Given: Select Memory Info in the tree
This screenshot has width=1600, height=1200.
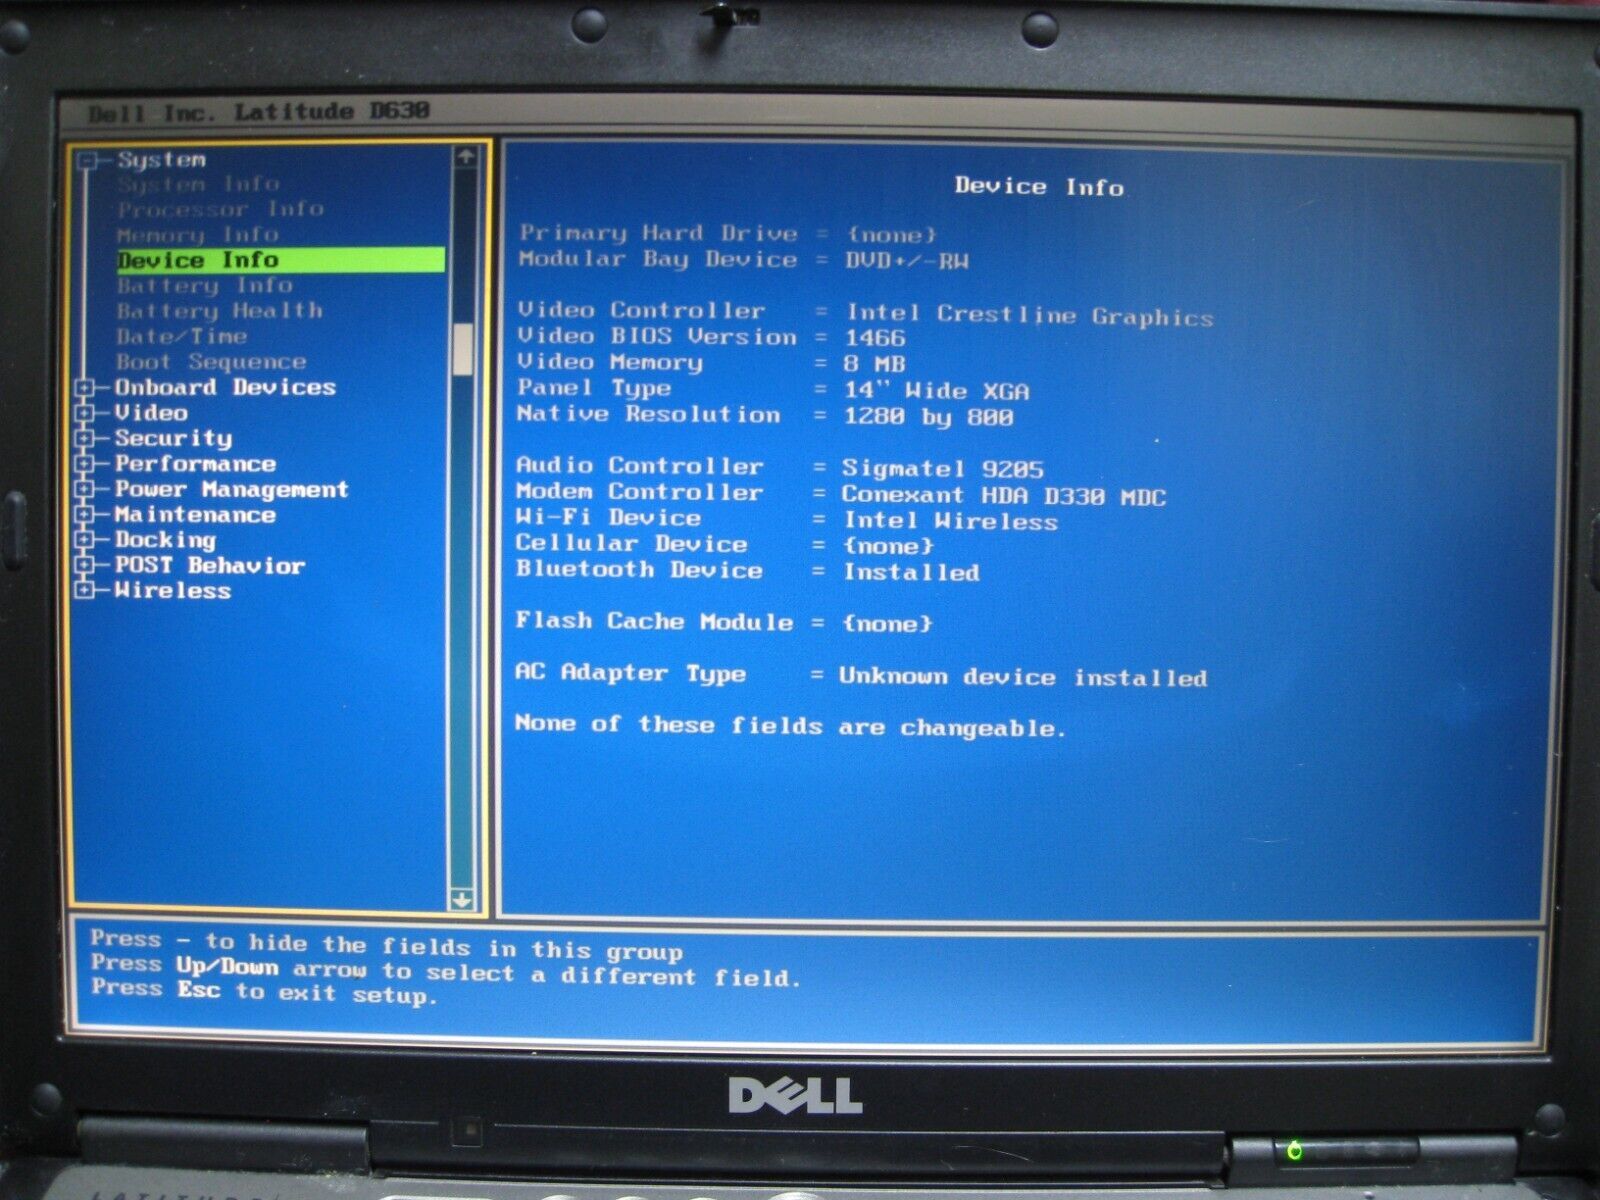Looking at the screenshot, I should tap(197, 235).
